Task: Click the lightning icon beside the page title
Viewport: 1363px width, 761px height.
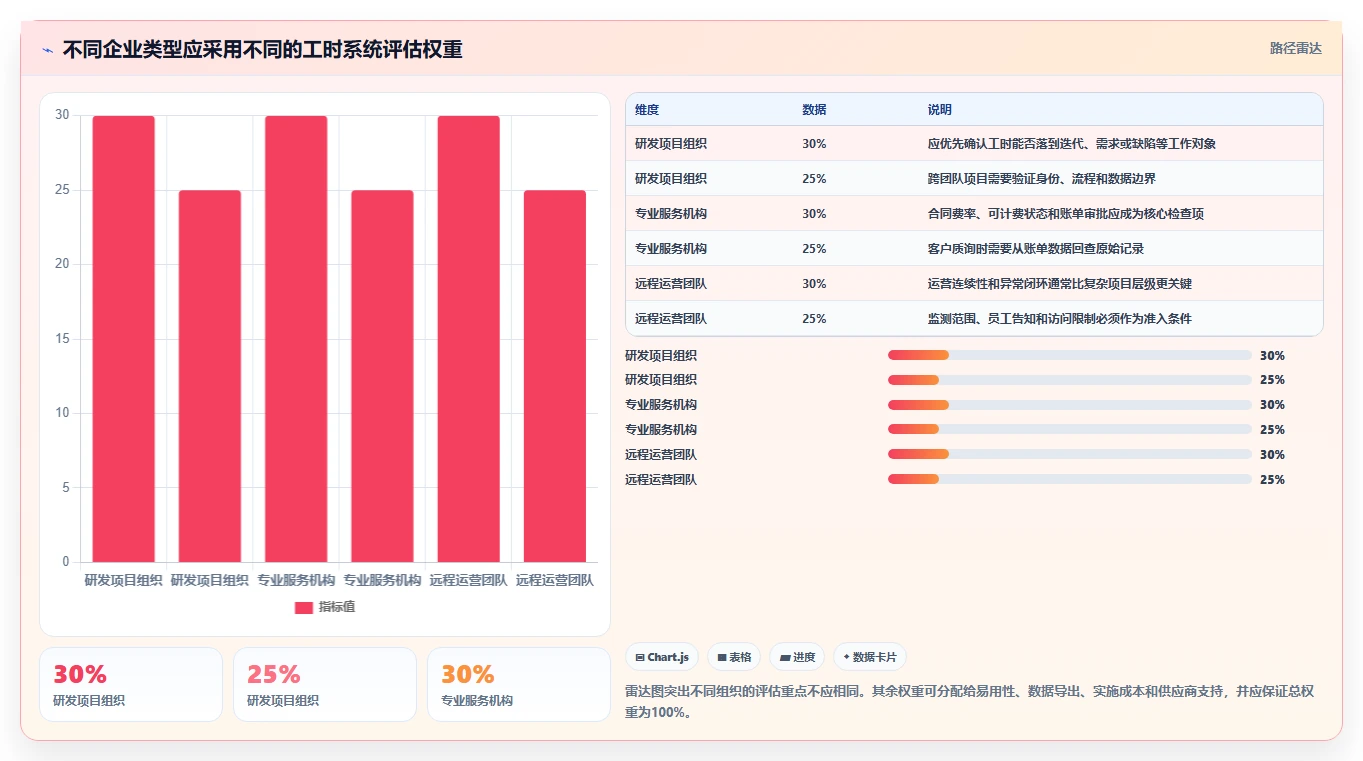Action: click(48, 50)
